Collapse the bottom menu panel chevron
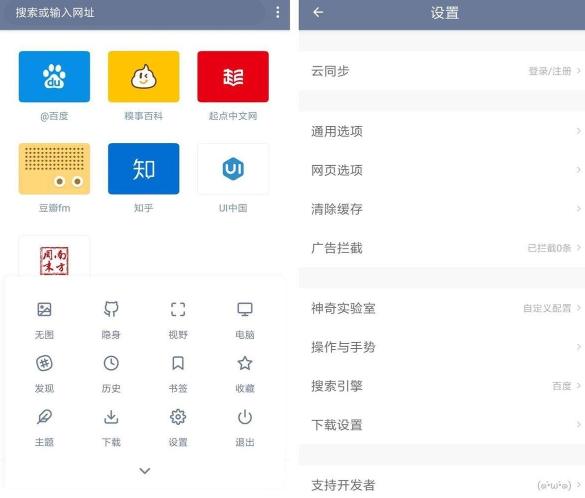 pyautogui.click(x=145, y=471)
